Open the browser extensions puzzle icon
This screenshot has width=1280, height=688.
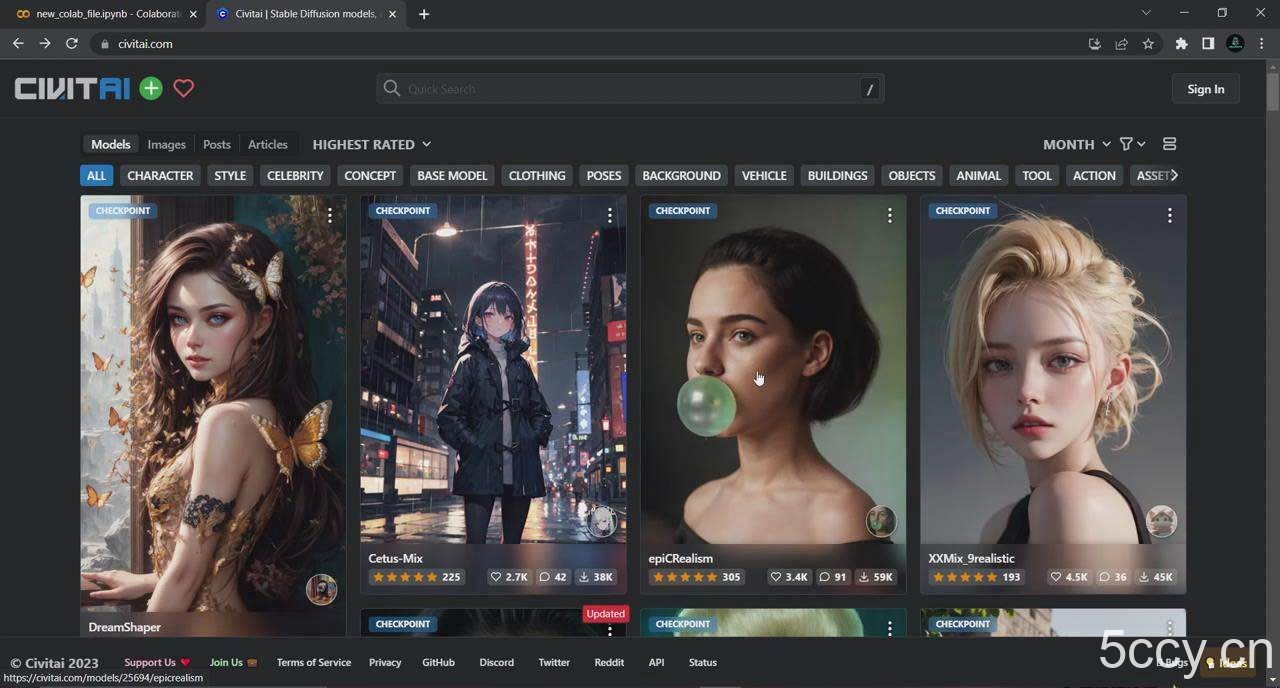tap(1181, 44)
